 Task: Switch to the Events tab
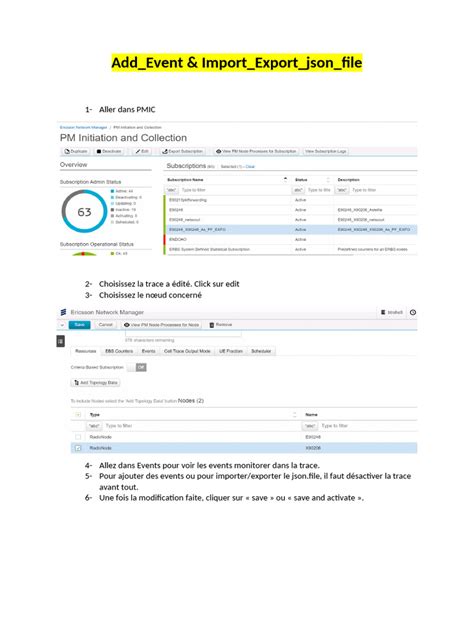coord(148,351)
